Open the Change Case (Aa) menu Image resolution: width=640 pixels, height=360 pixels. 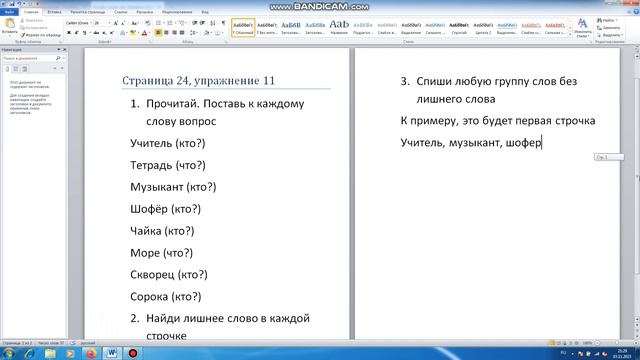(x=135, y=23)
